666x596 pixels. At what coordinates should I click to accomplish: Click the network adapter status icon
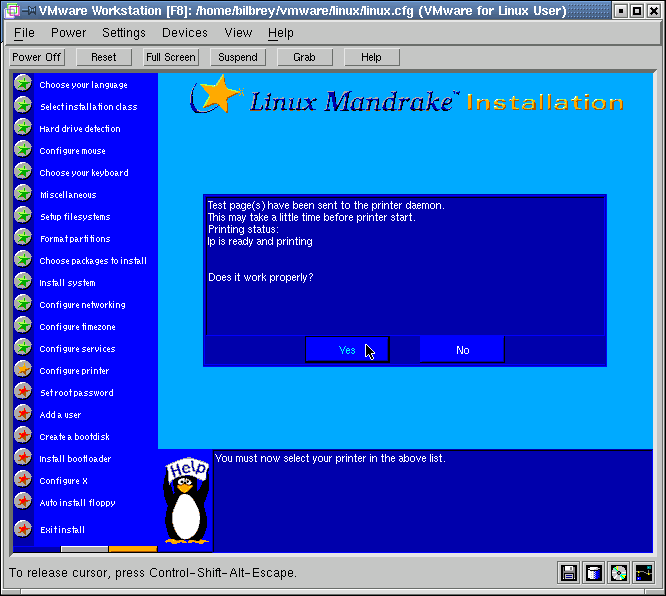point(644,573)
